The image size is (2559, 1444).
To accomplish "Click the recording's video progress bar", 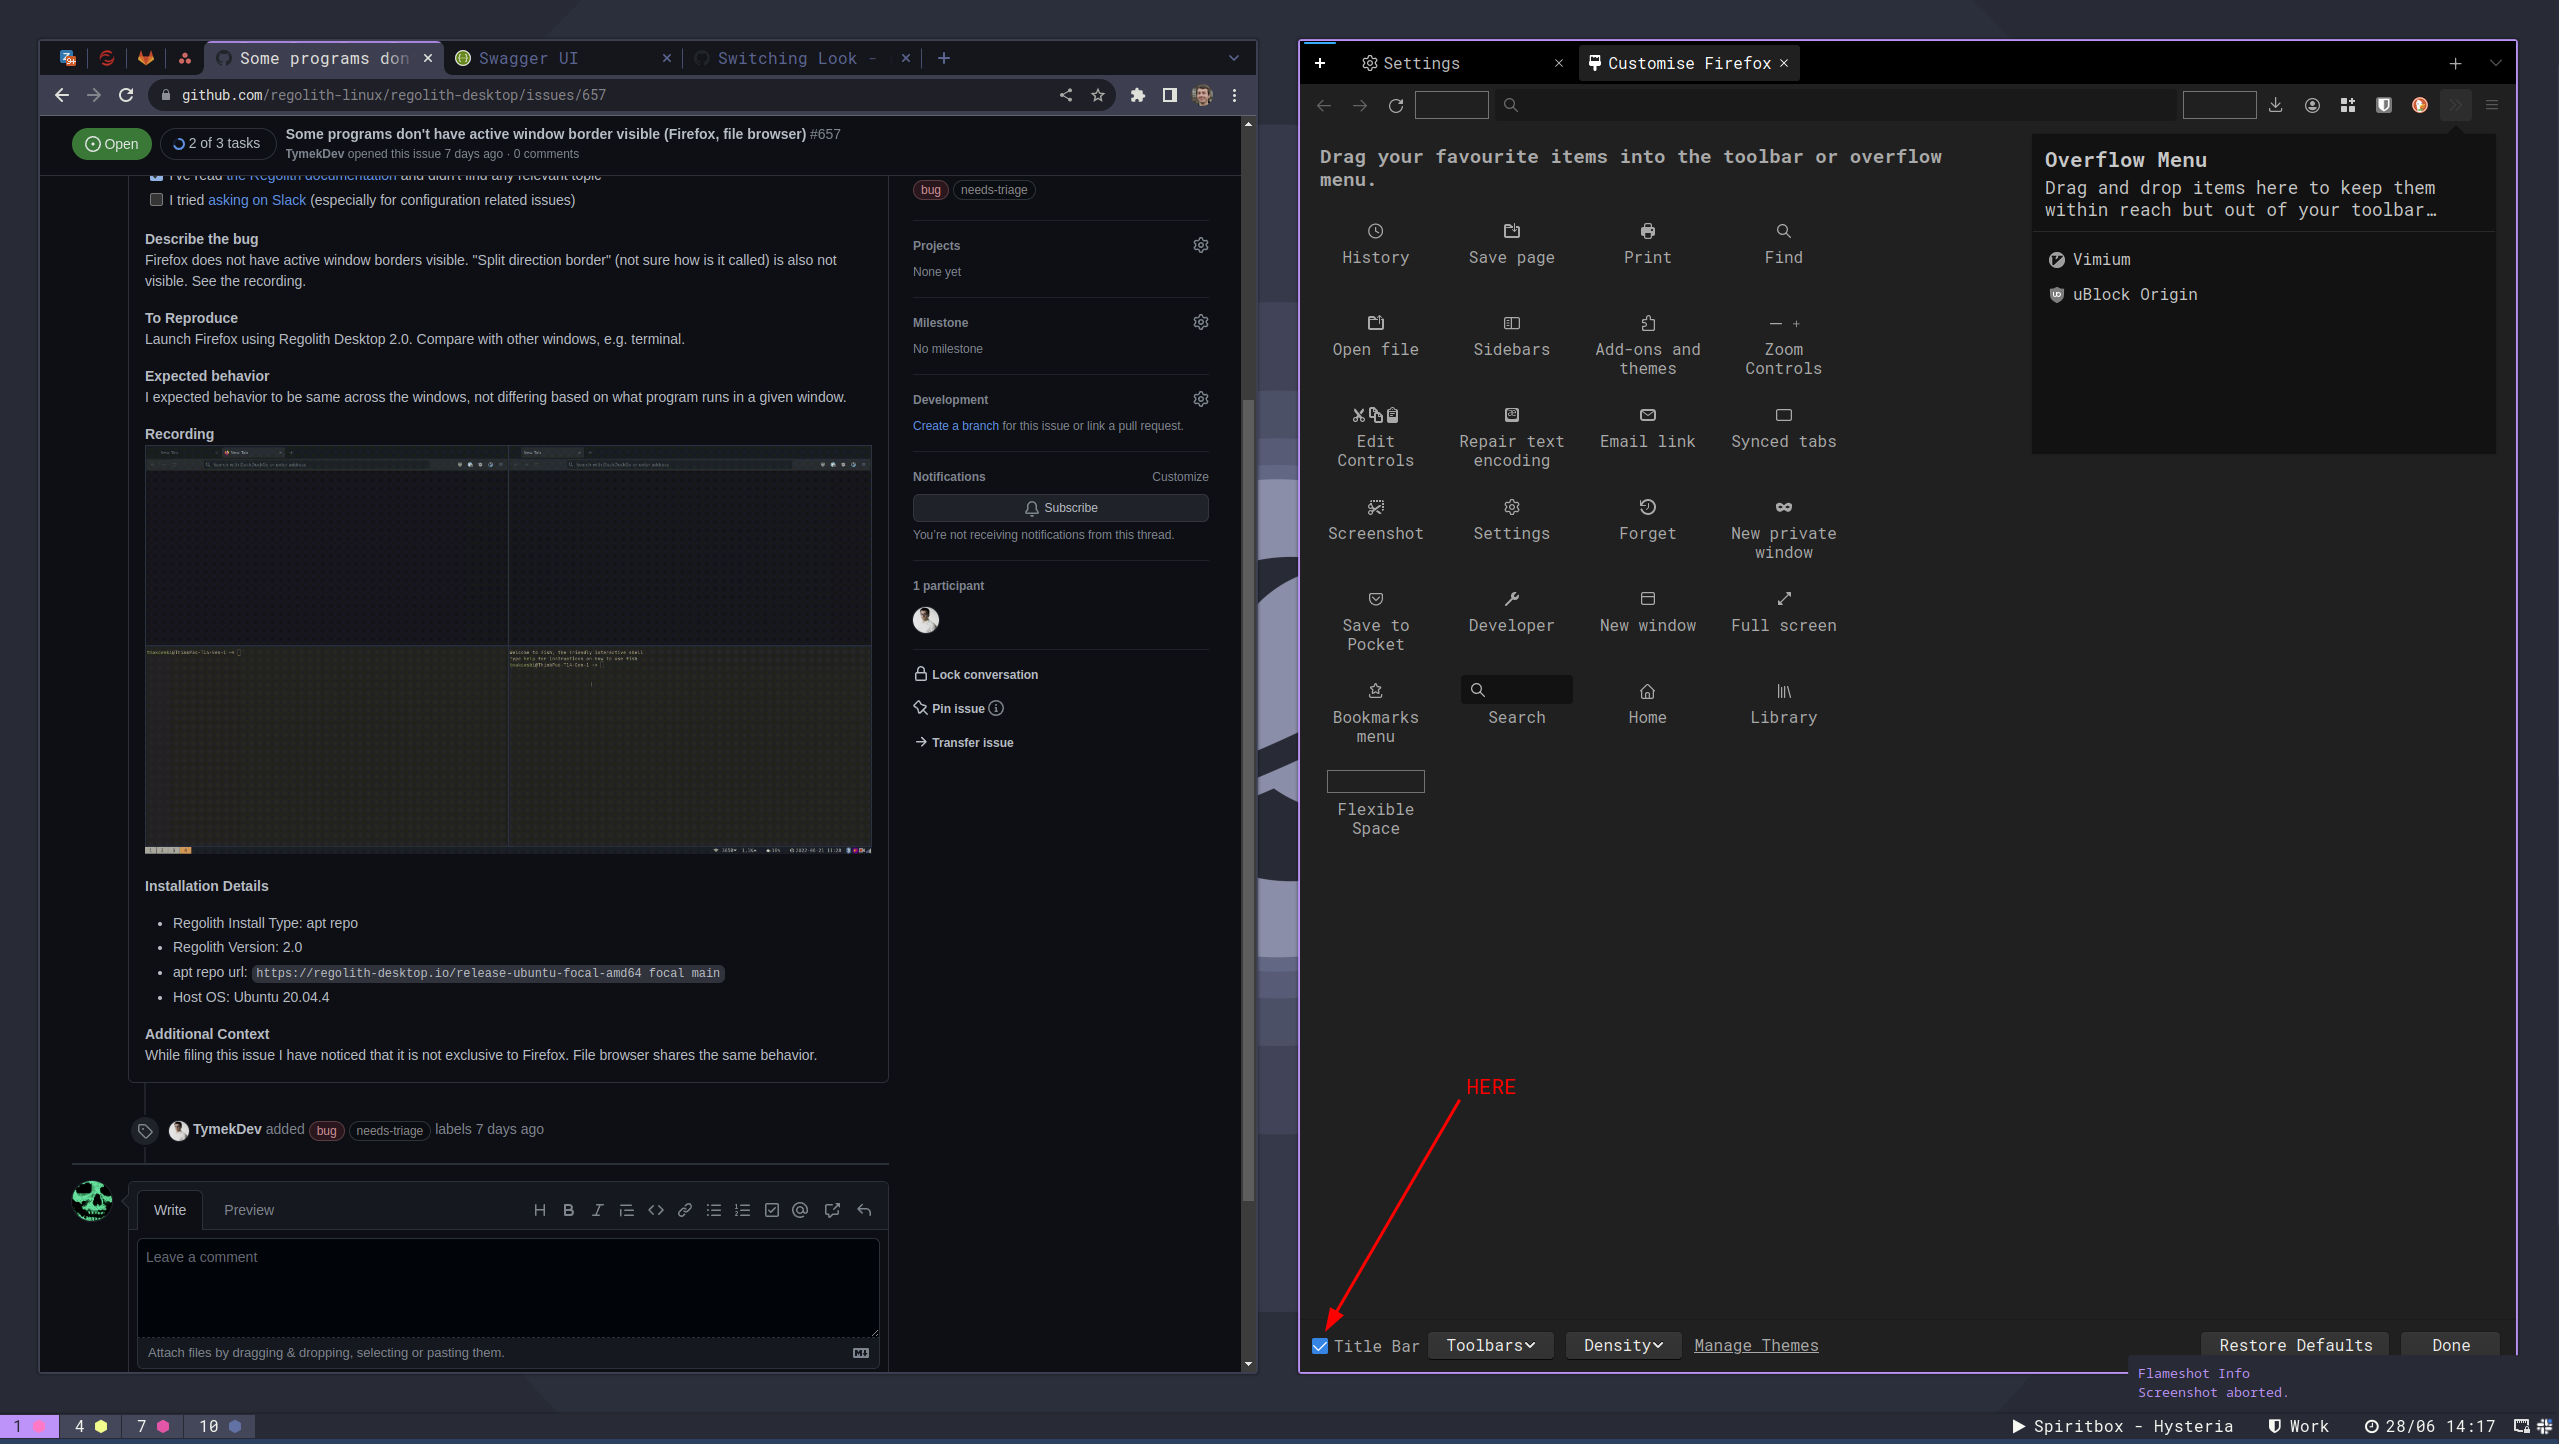I will coord(508,850).
